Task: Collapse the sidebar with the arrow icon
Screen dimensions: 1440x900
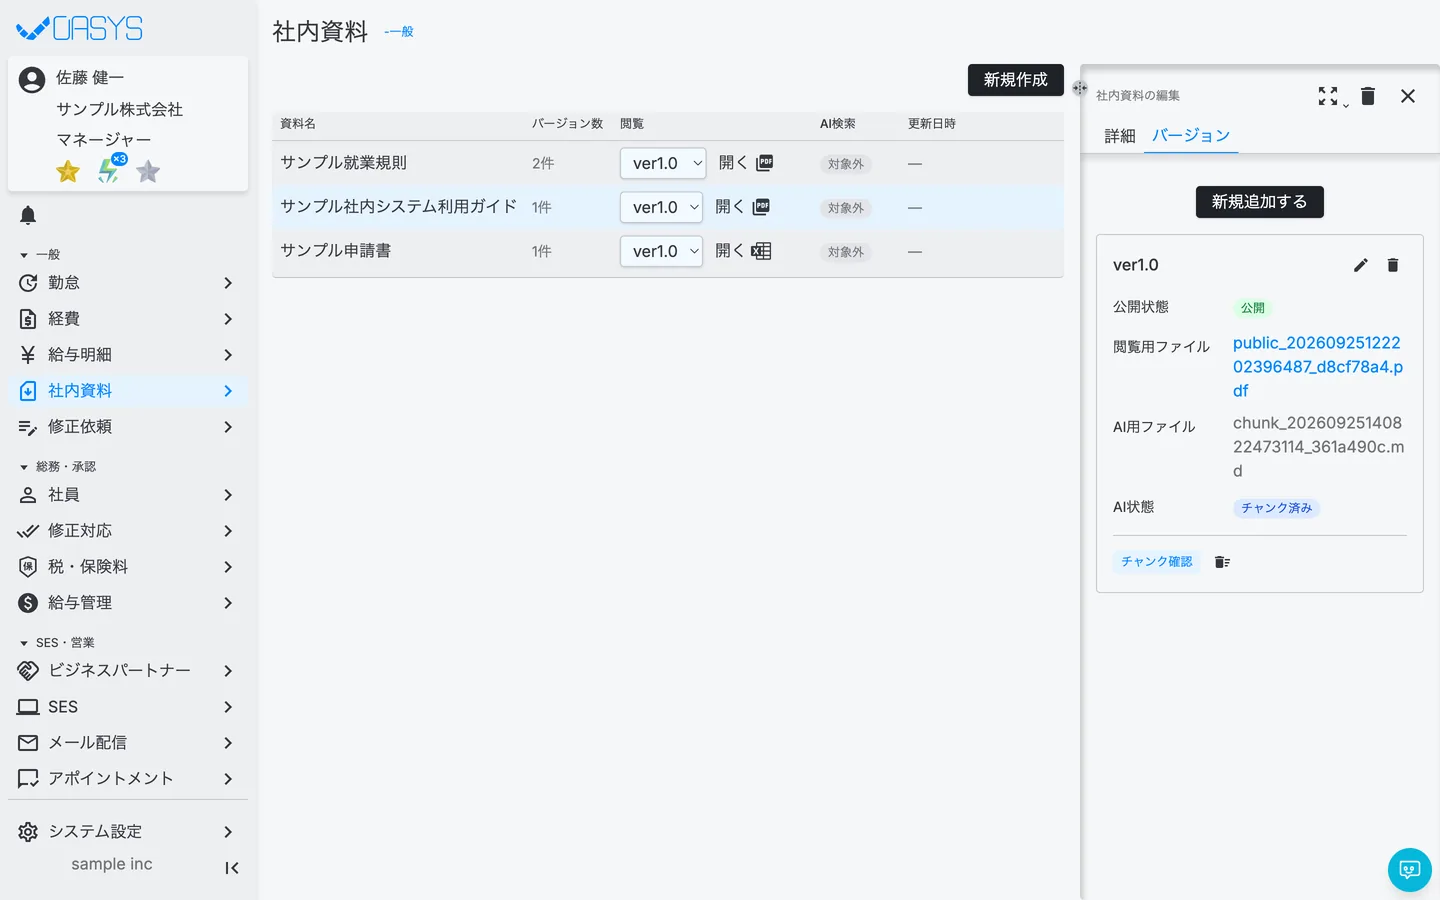Action: point(232,868)
